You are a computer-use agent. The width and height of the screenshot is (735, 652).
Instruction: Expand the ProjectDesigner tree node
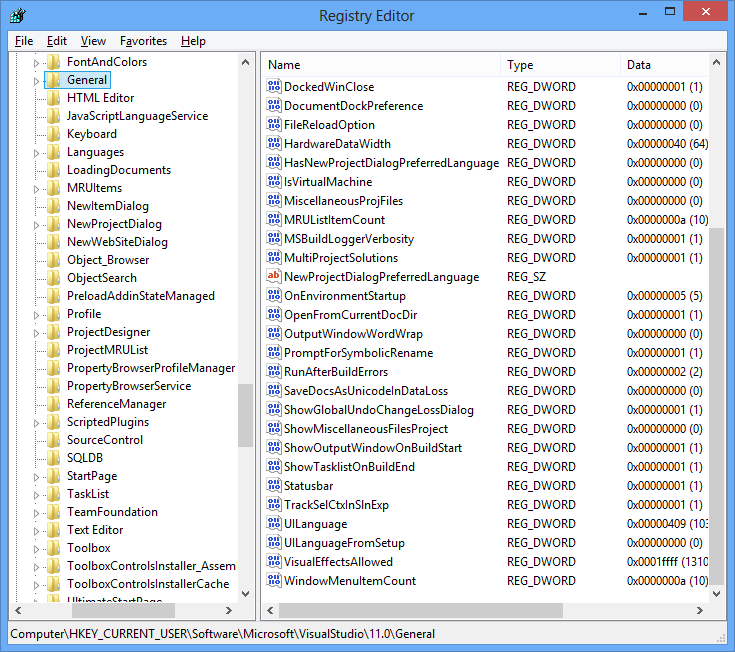36,333
